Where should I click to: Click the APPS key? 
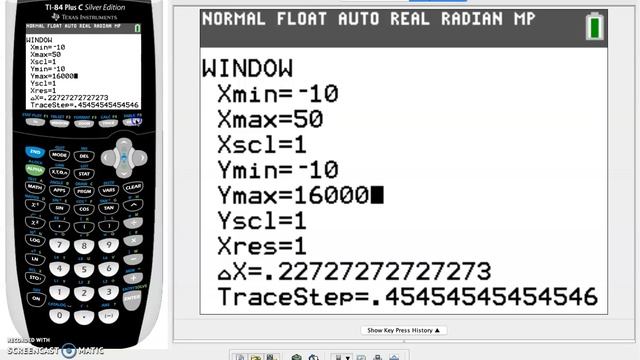tap(59, 190)
